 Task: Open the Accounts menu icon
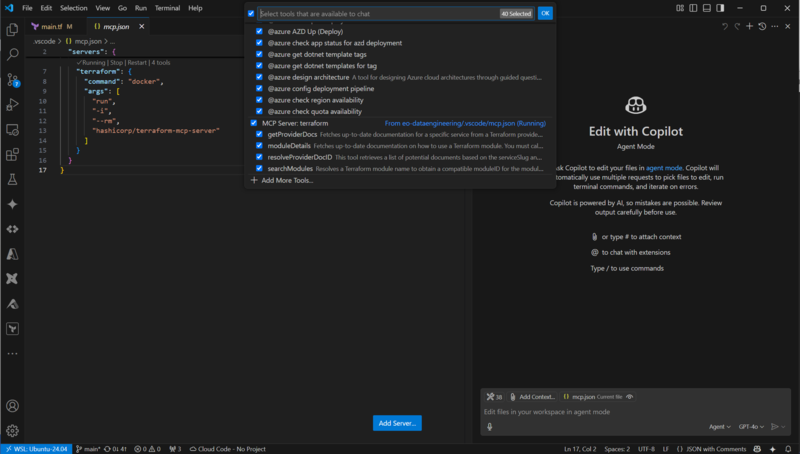[12, 406]
